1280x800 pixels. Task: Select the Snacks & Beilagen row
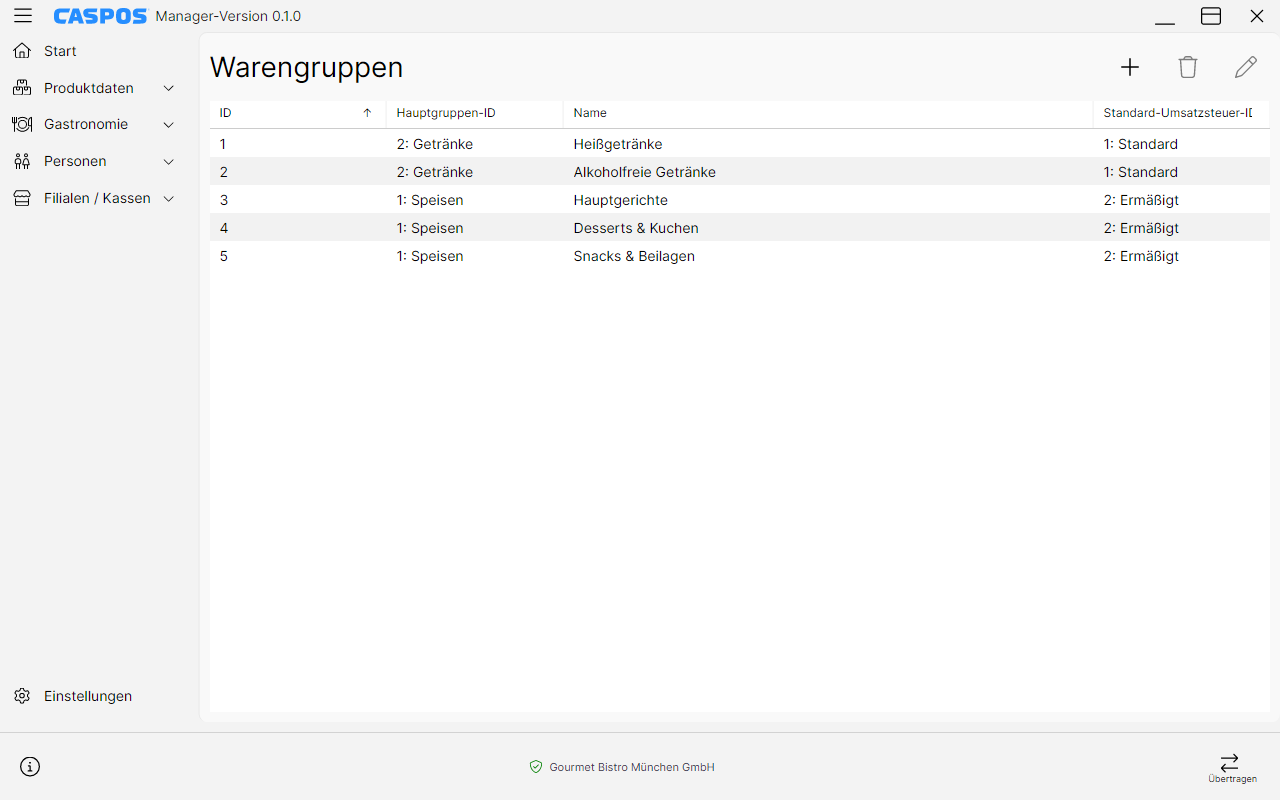coord(740,256)
